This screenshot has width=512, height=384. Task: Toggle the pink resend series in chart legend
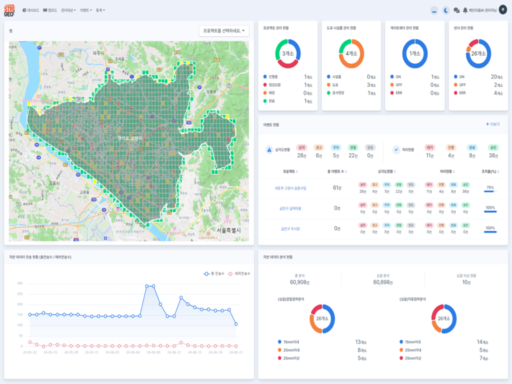(x=239, y=274)
